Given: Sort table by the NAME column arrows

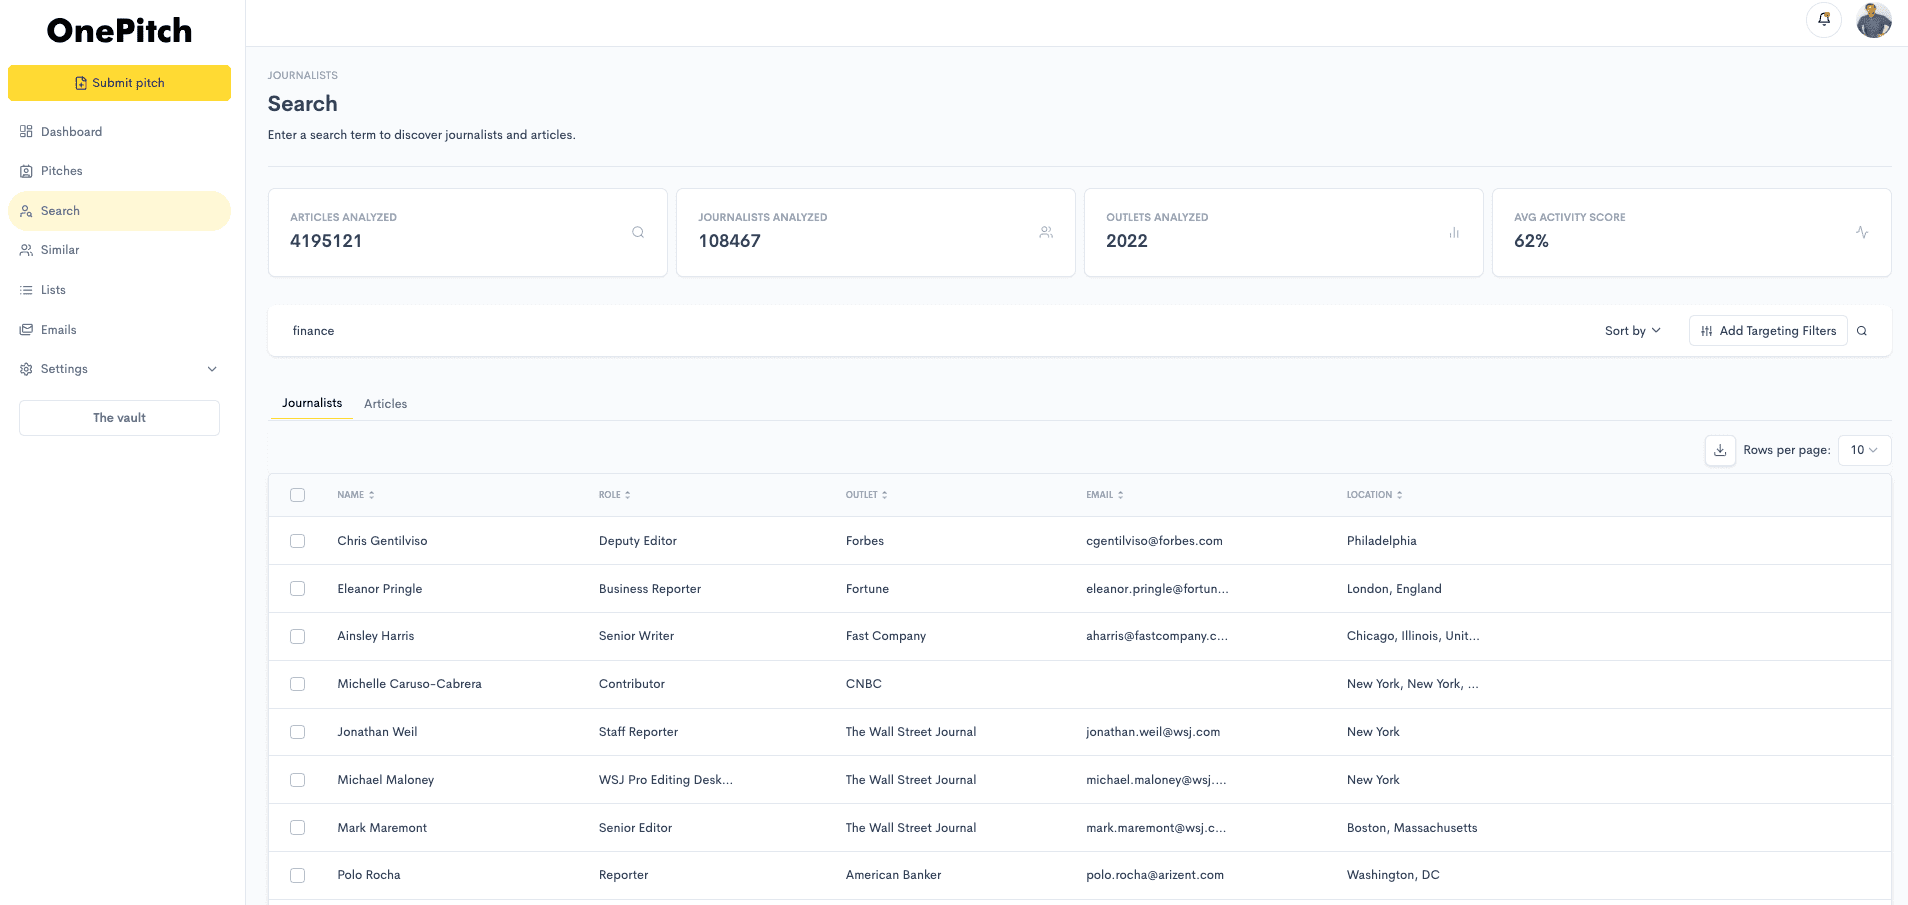Looking at the screenshot, I should [x=372, y=495].
